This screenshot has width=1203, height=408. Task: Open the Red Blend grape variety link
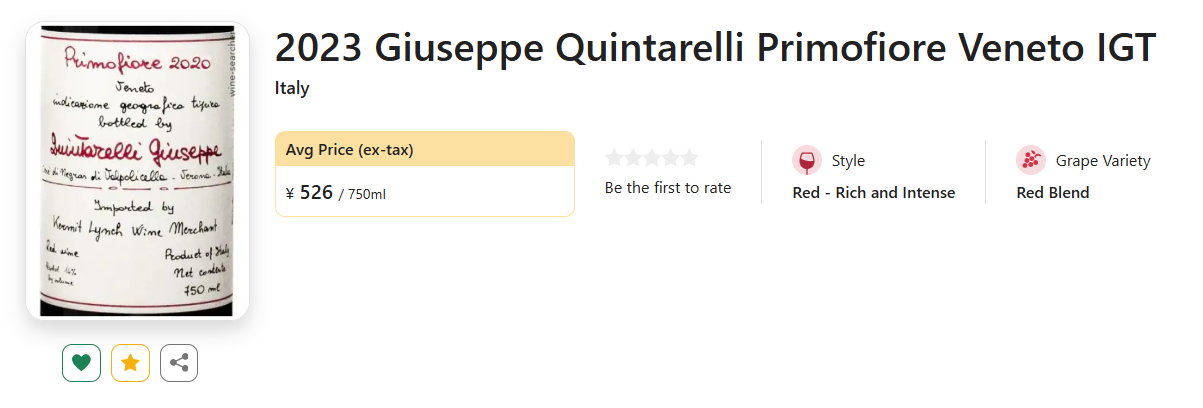(1052, 193)
